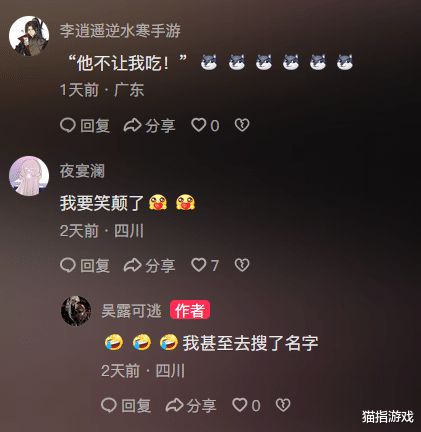Open username link 吴露可逃
This screenshot has width=421, height=432.
[131, 311]
